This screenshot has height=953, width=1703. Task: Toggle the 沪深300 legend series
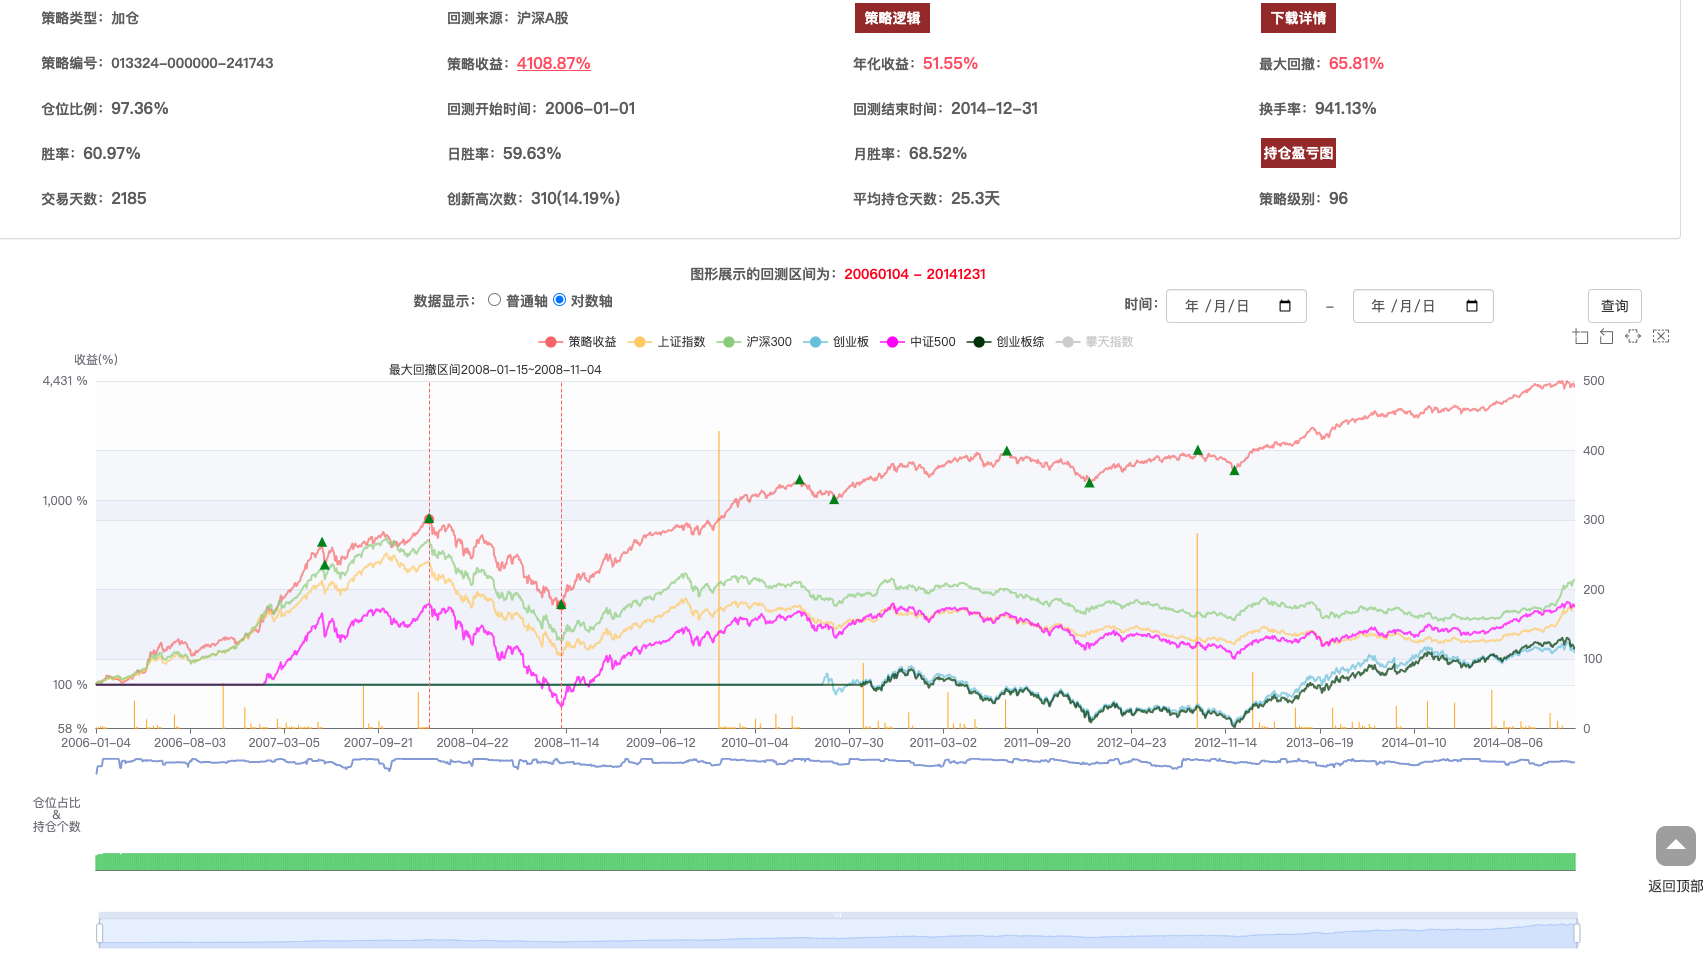(755, 342)
